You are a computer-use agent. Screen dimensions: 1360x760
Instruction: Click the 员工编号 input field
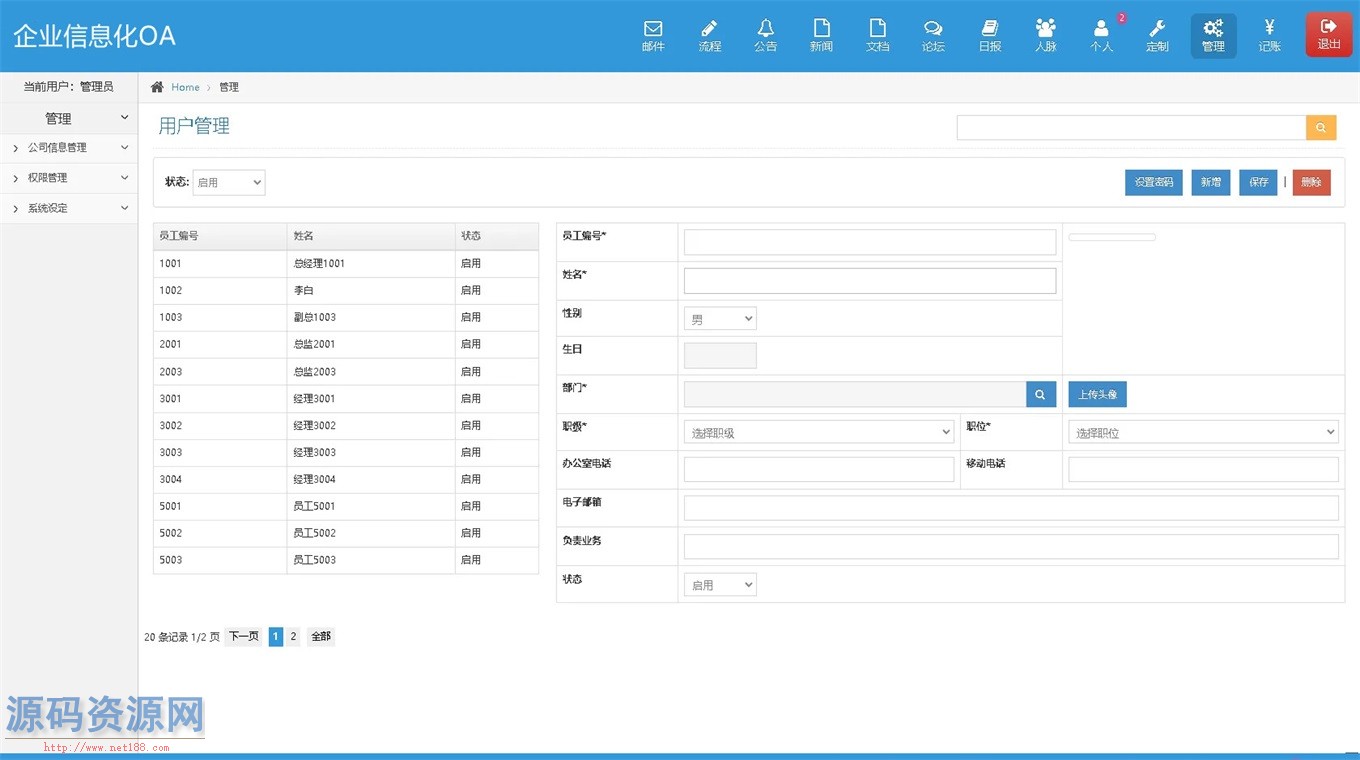(x=869, y=242)
